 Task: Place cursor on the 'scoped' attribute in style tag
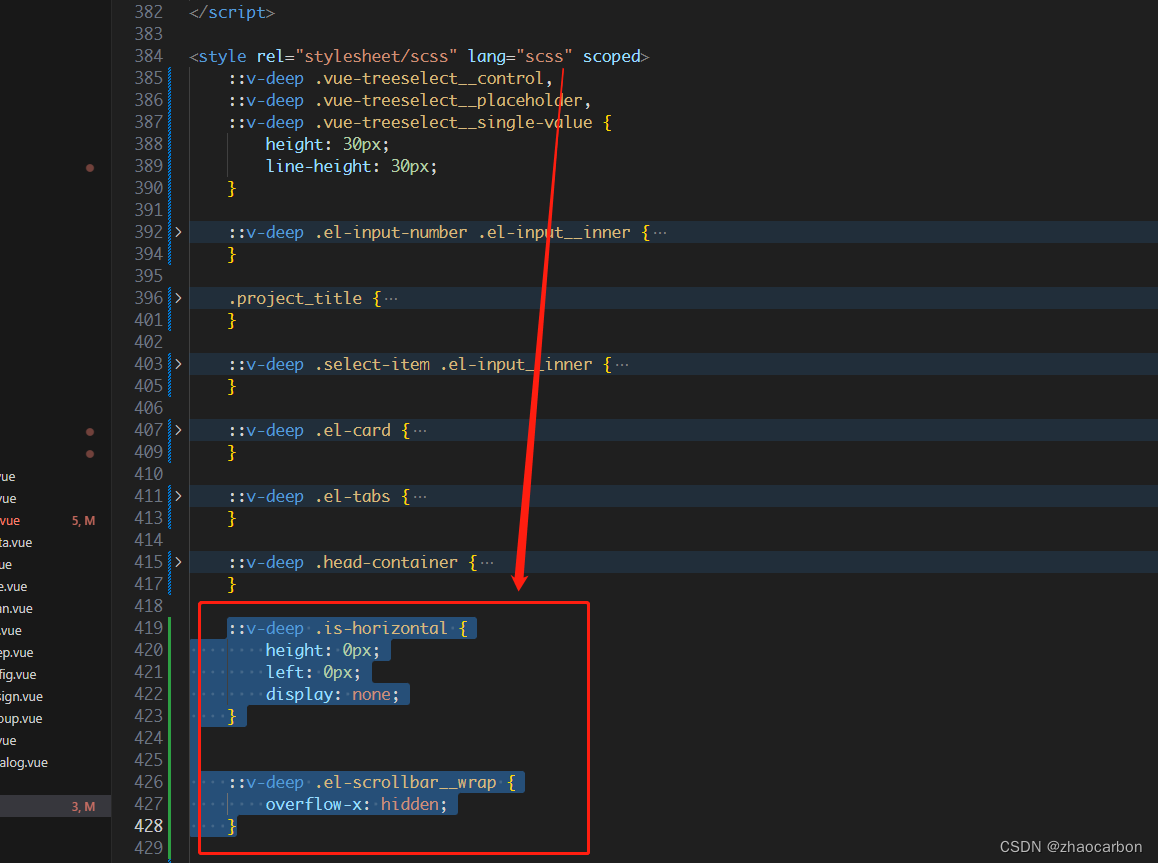coord(611,56)
